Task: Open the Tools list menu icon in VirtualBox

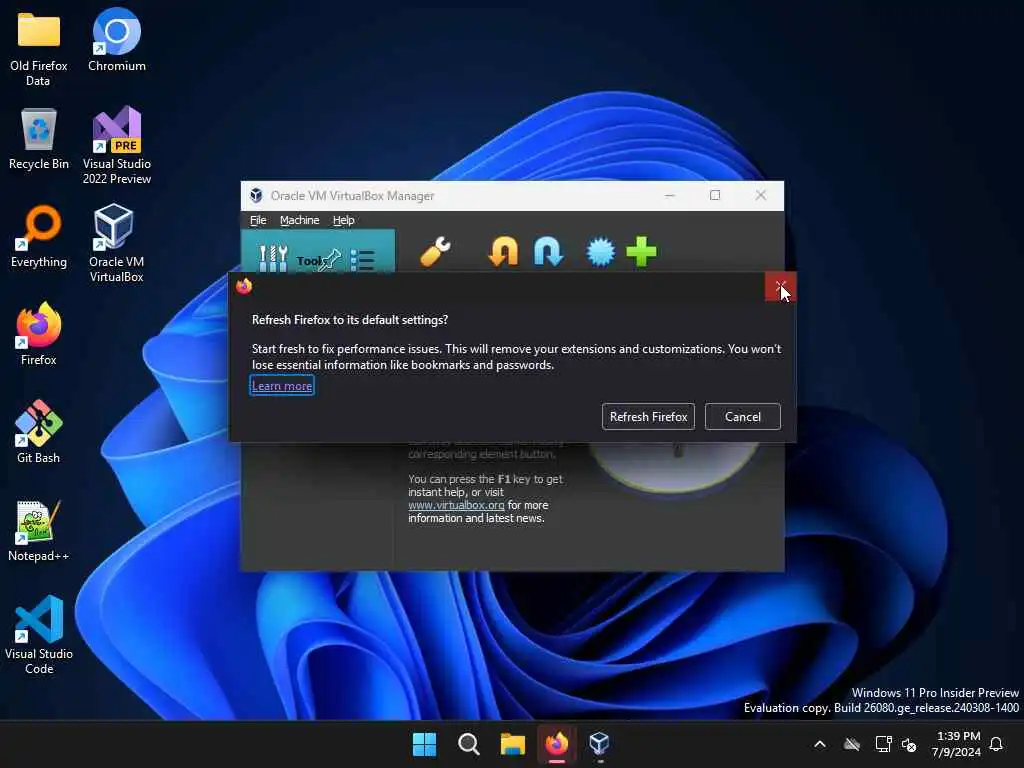Action: click(x=362, y=260)
